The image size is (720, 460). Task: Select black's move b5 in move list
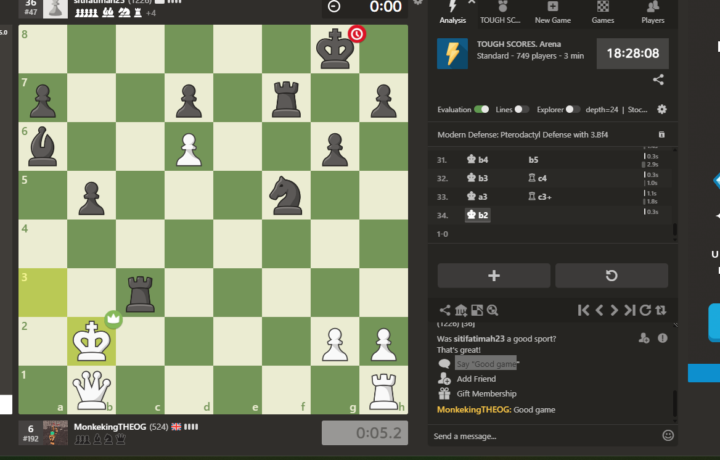(x=533, y=160)
